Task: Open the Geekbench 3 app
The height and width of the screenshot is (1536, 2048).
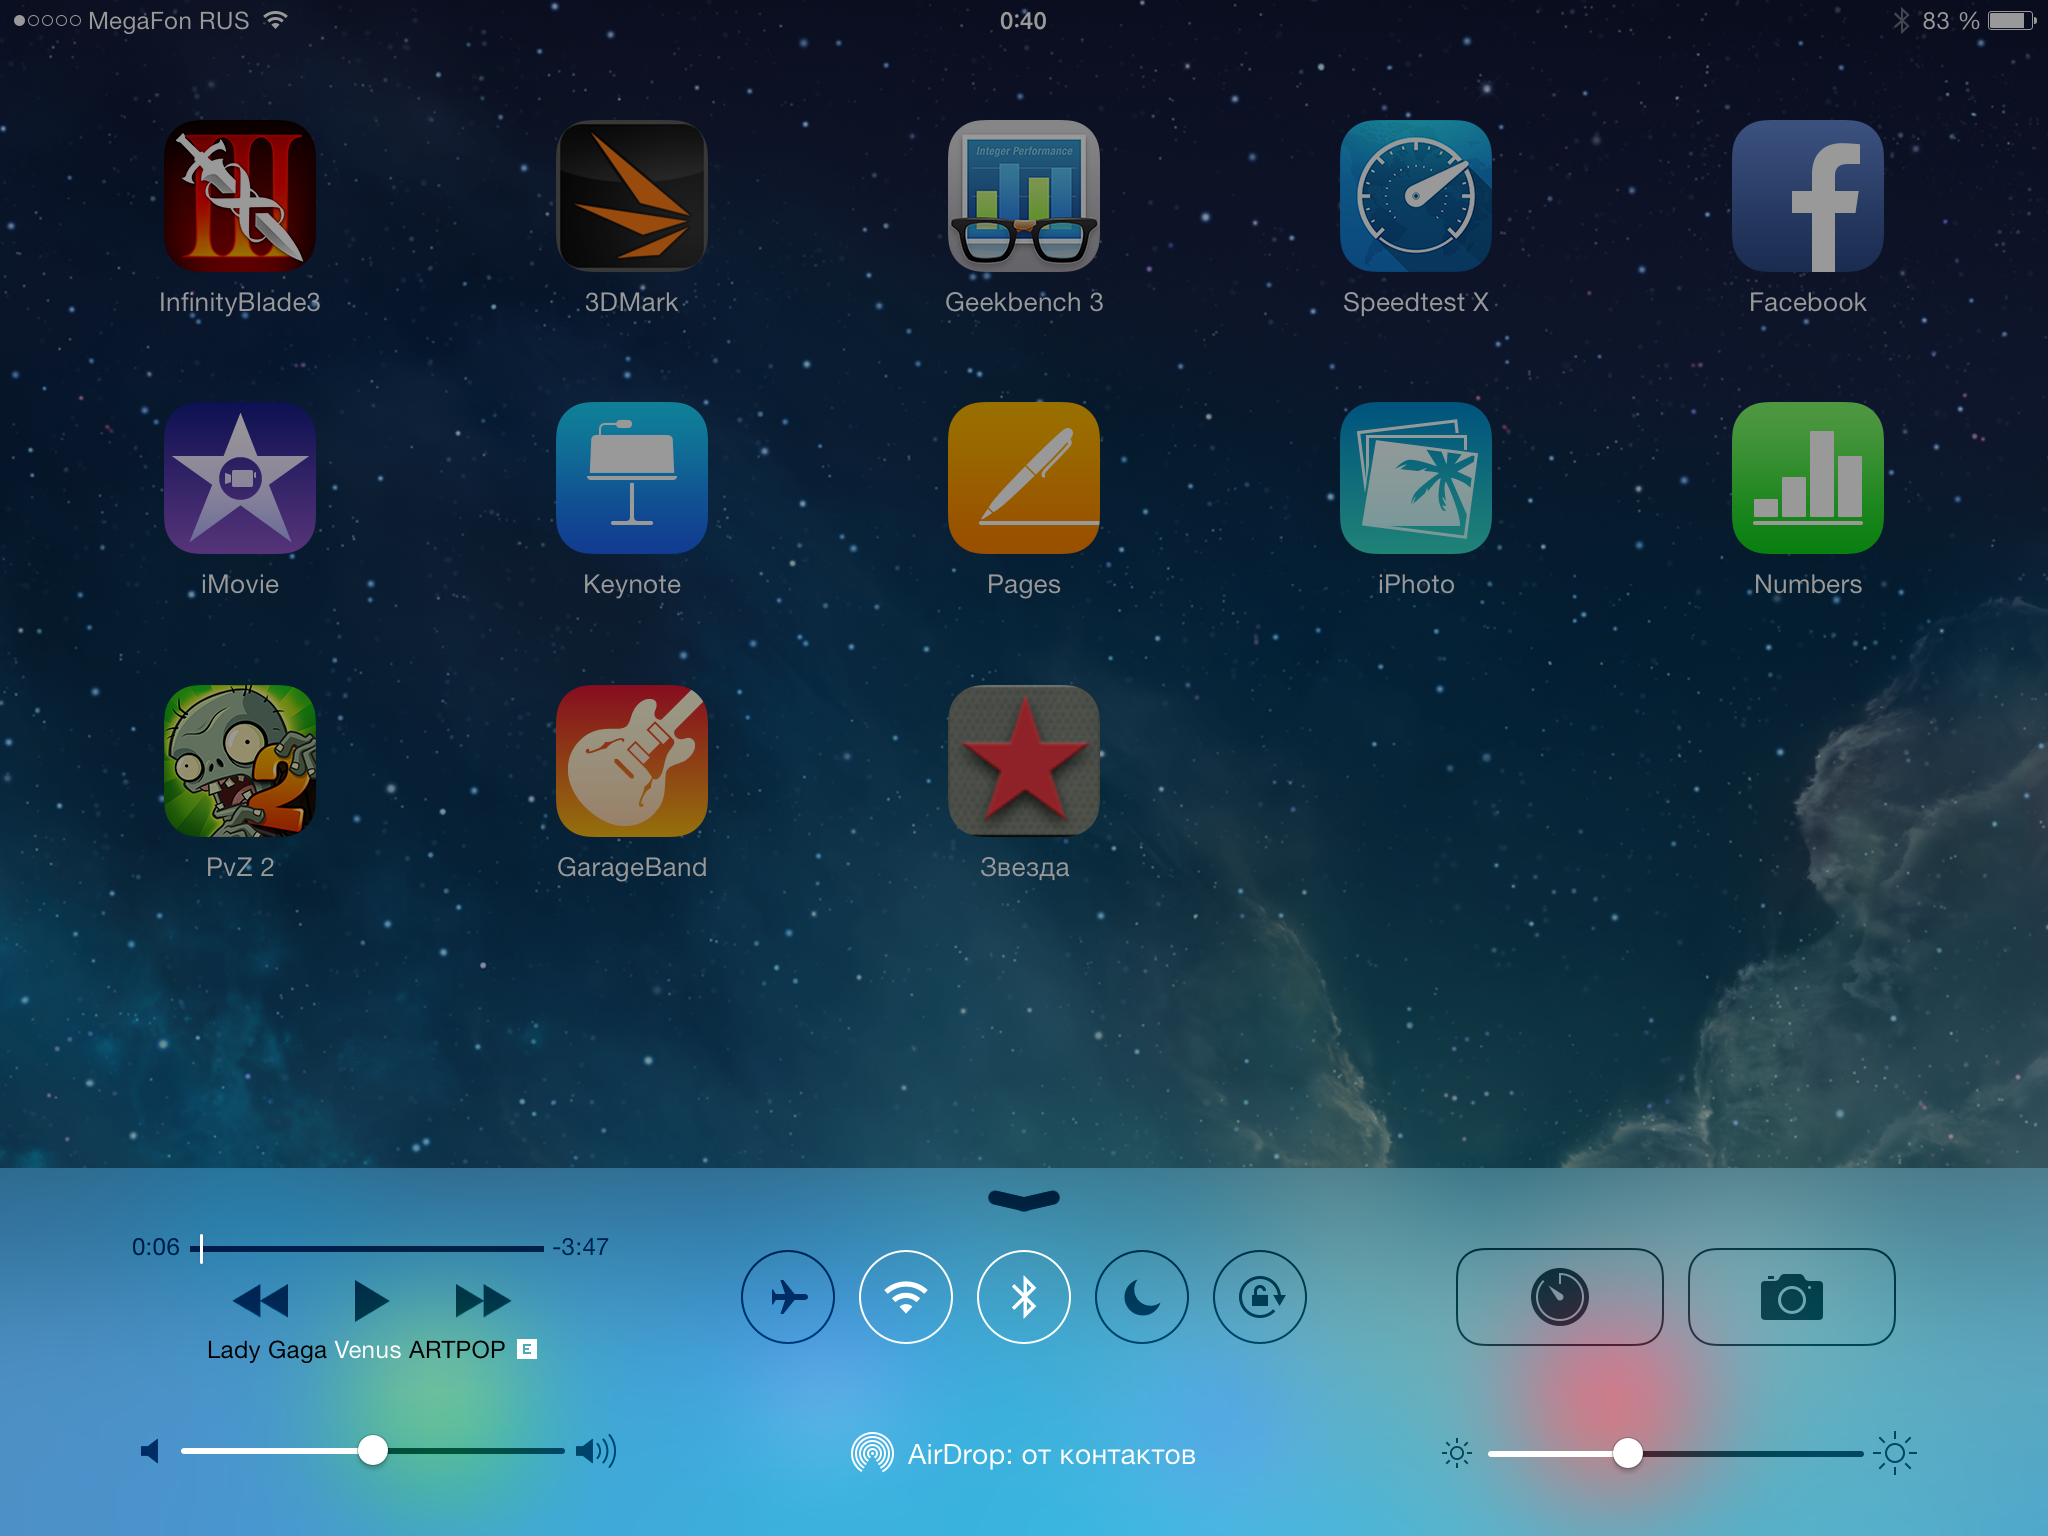Action: click(x=1024, y=196)
